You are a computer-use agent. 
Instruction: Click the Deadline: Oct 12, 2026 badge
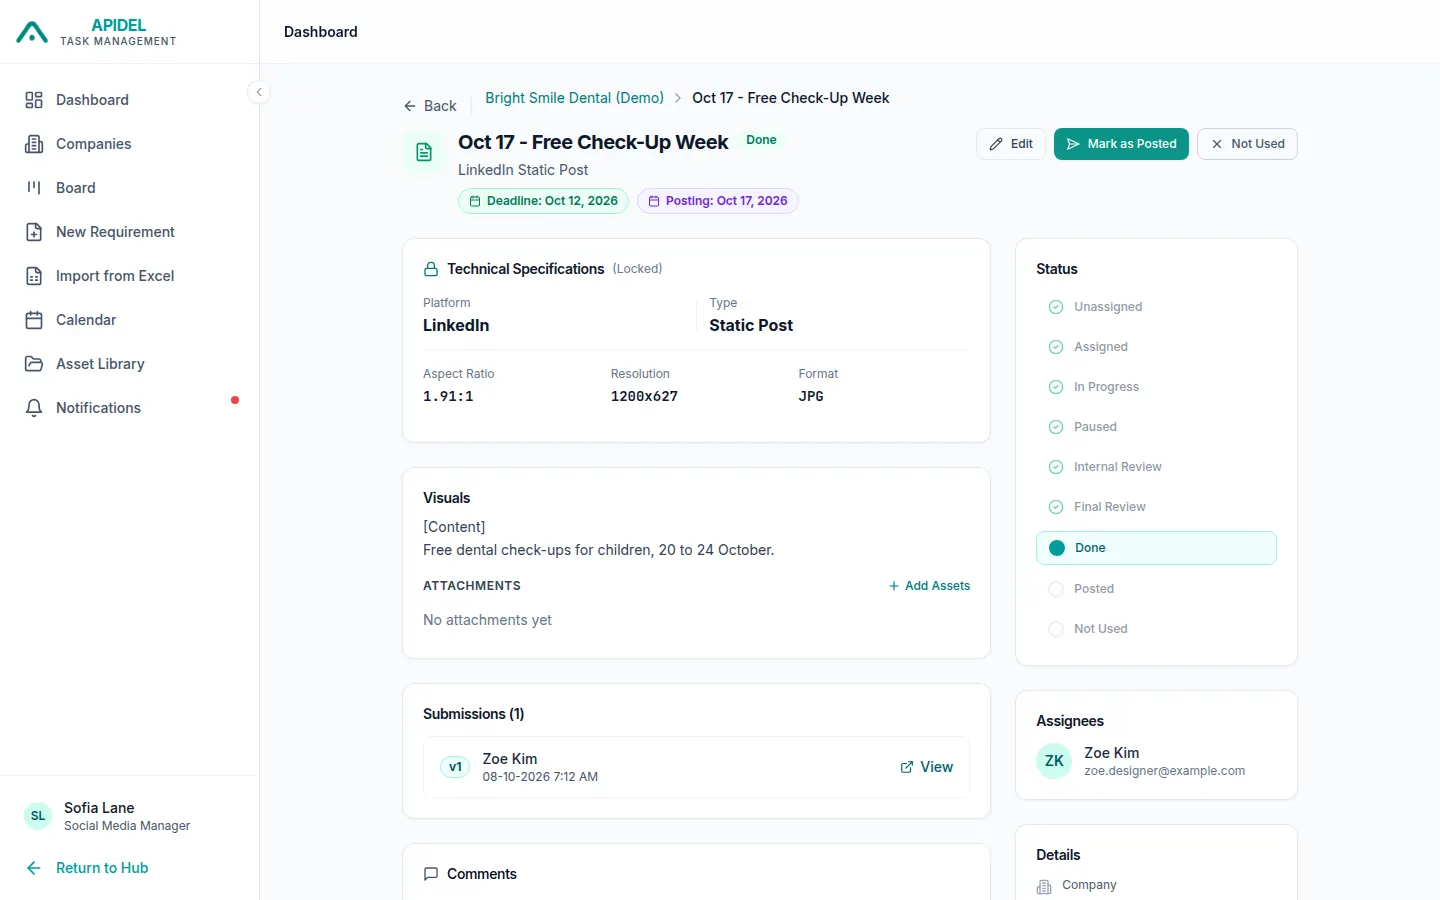543,201
